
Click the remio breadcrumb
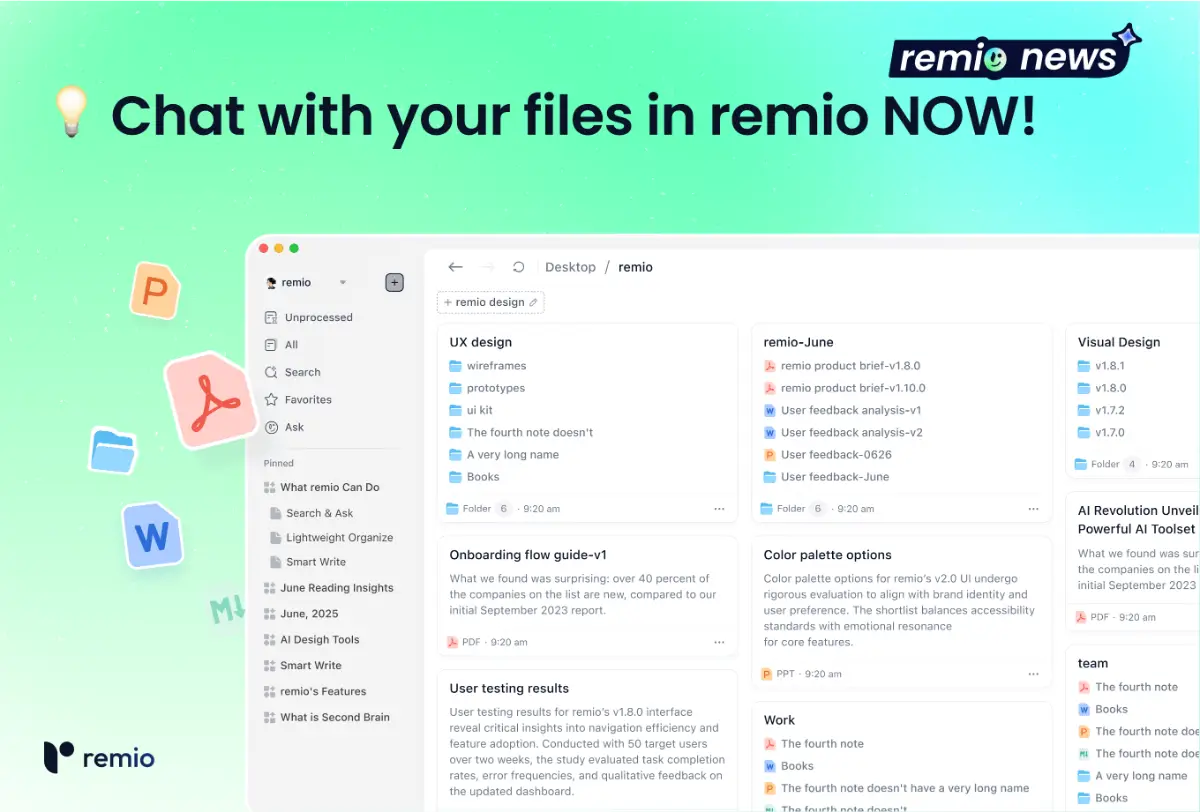pos(635,267)
